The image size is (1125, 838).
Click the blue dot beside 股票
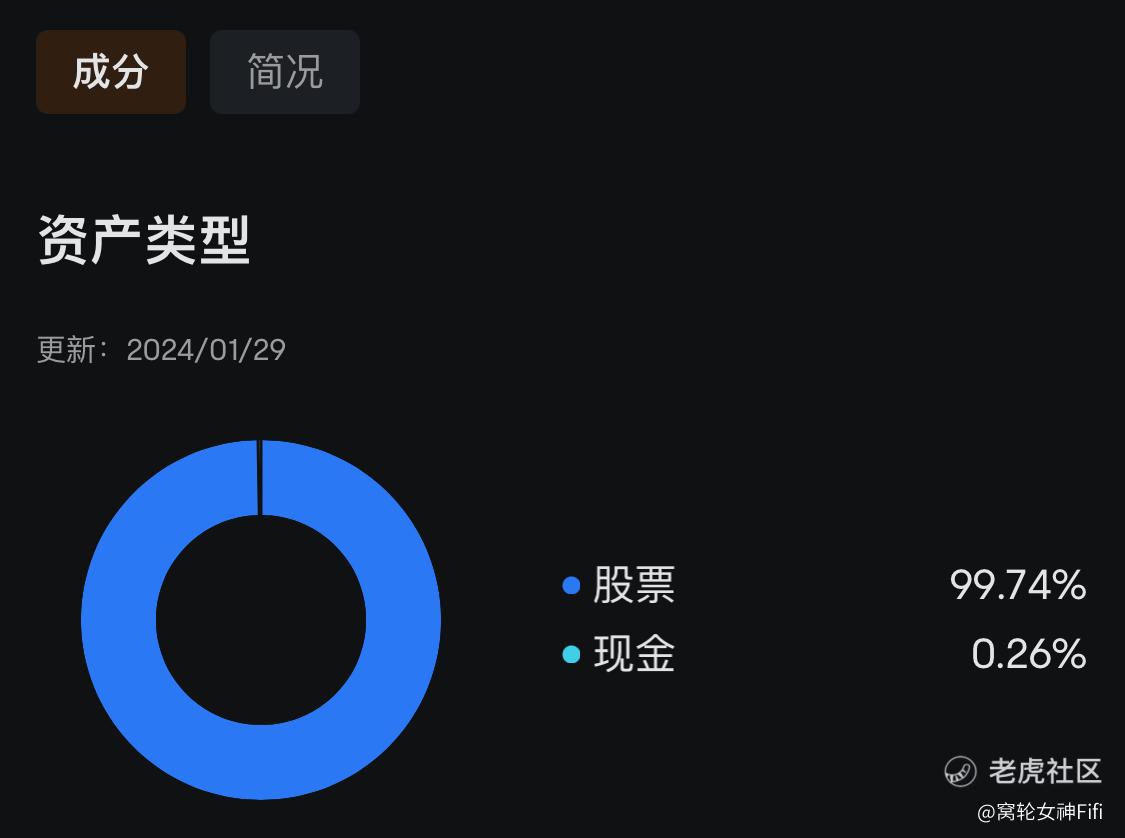(571, 585)
